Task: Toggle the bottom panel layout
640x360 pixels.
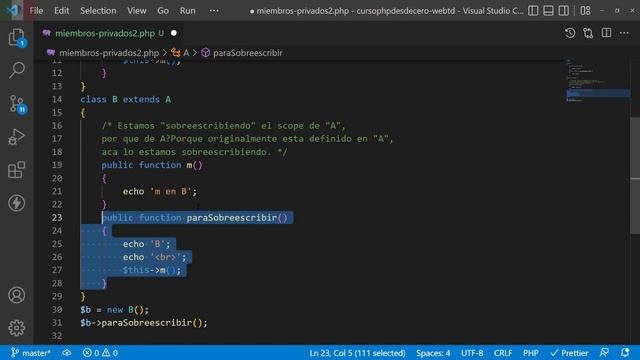Action: click(x=548, y=11)
